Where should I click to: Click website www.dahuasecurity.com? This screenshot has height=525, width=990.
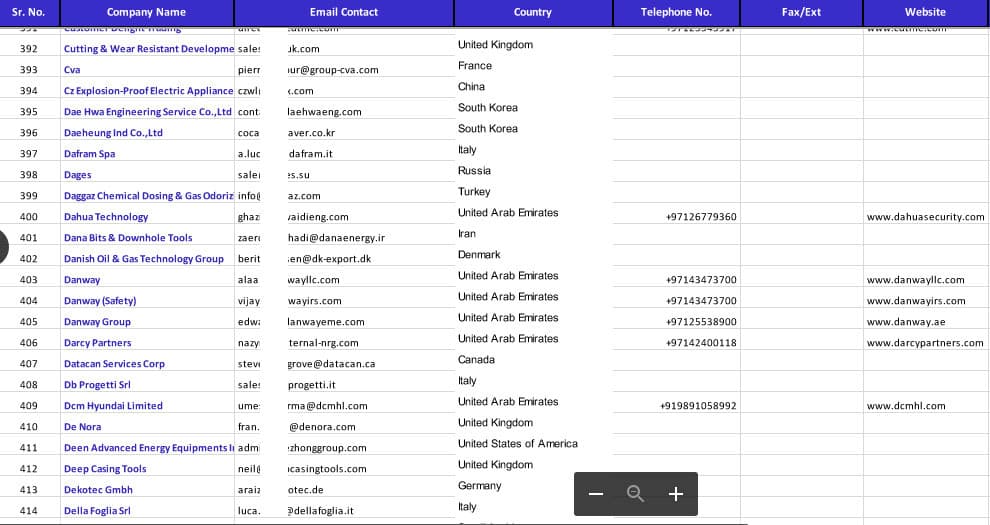tap(926, 217)
